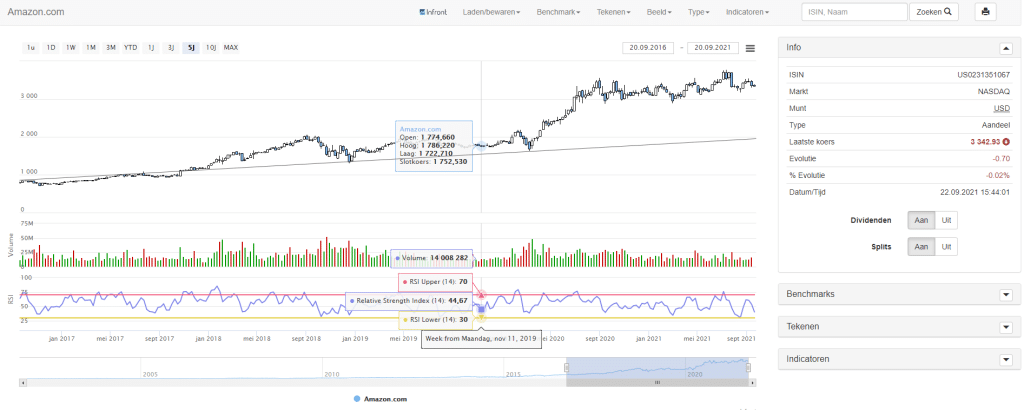The image size is (1024, 410).
Task: Turn Splits on with Aan
Action: 921,247
